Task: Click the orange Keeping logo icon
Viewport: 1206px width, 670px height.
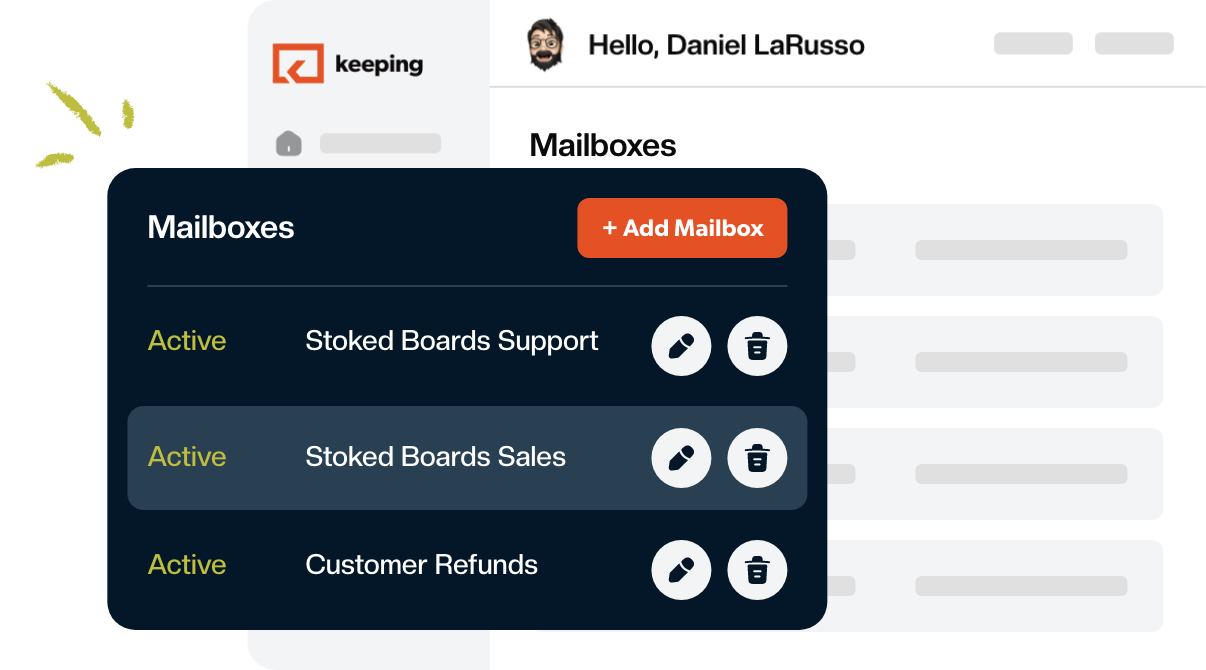Action: click(298, 63)
